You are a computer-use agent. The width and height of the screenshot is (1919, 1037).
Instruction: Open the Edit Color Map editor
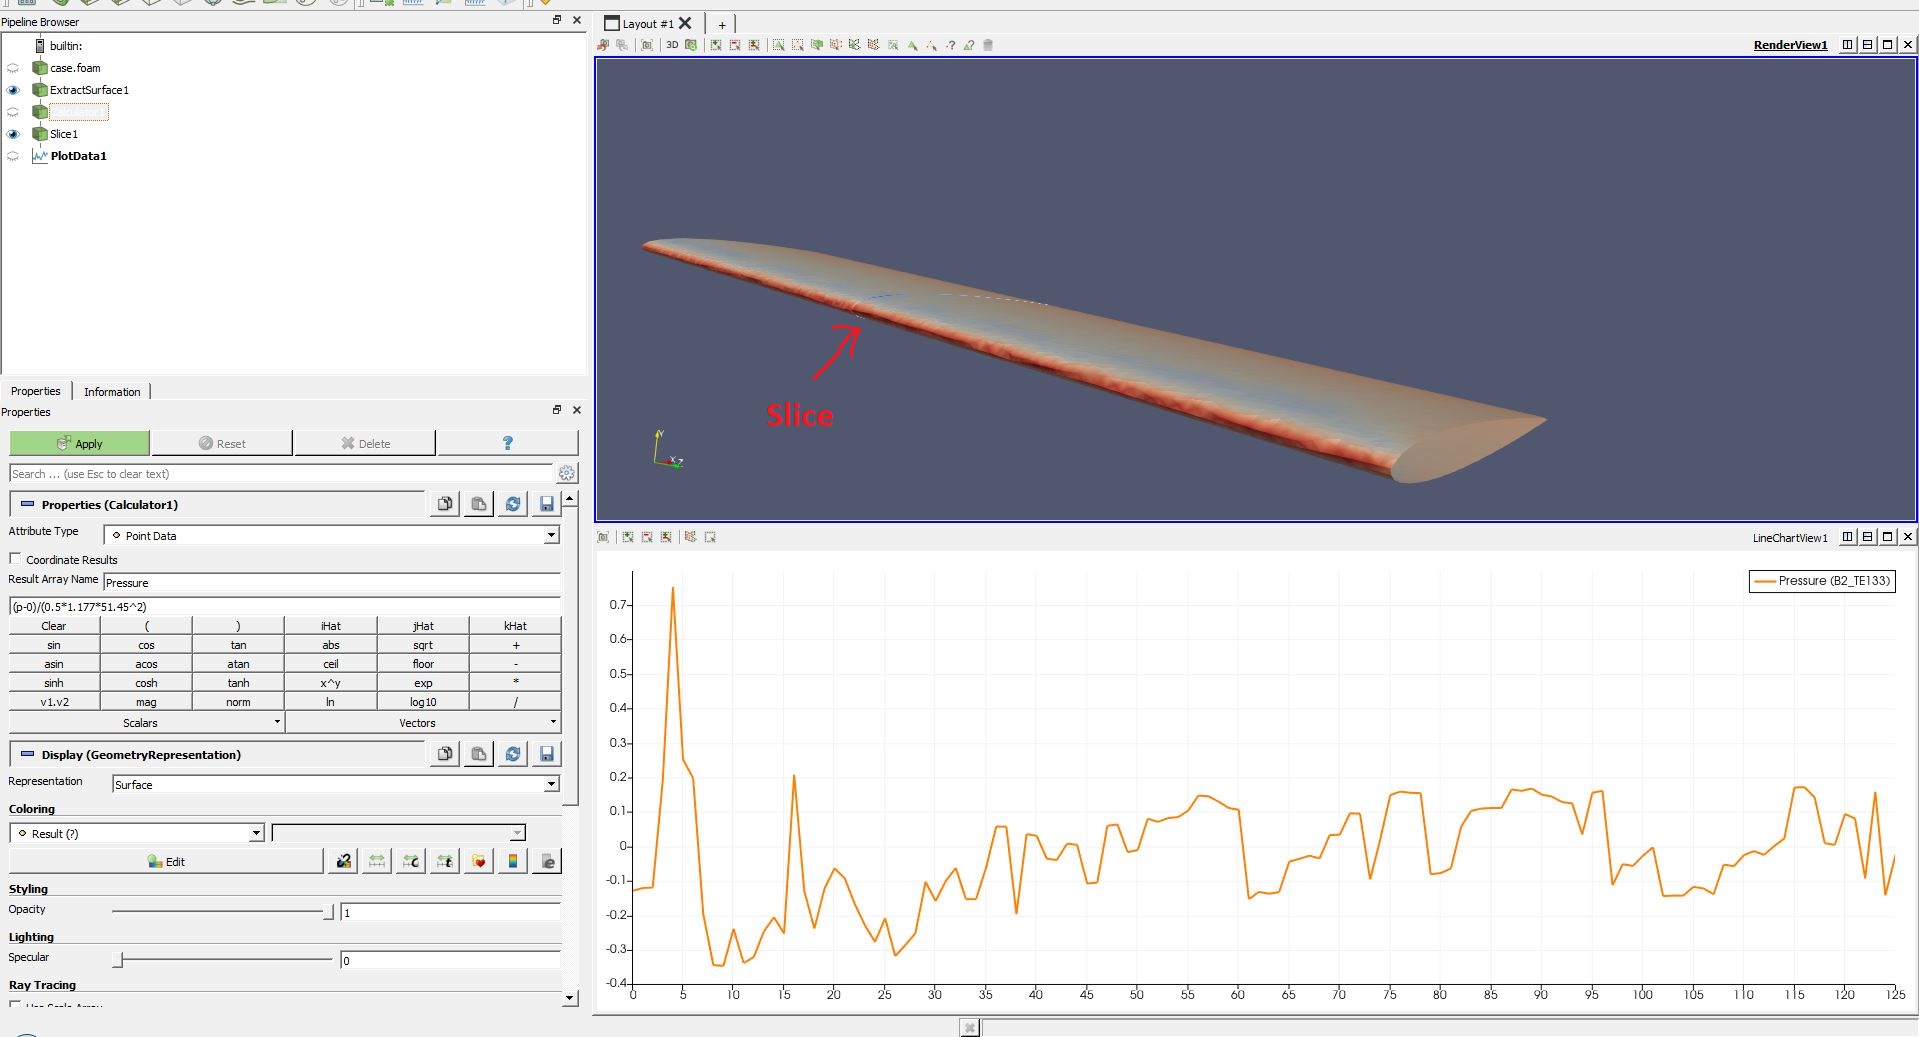click(x=167, y=860)
